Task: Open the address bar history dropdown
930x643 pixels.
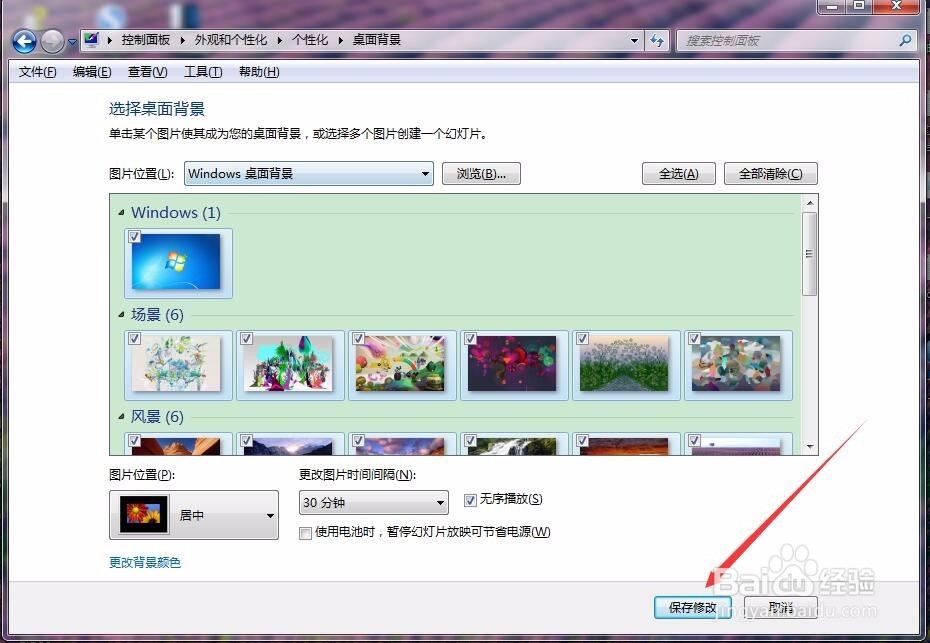Action: click(635, 40)
